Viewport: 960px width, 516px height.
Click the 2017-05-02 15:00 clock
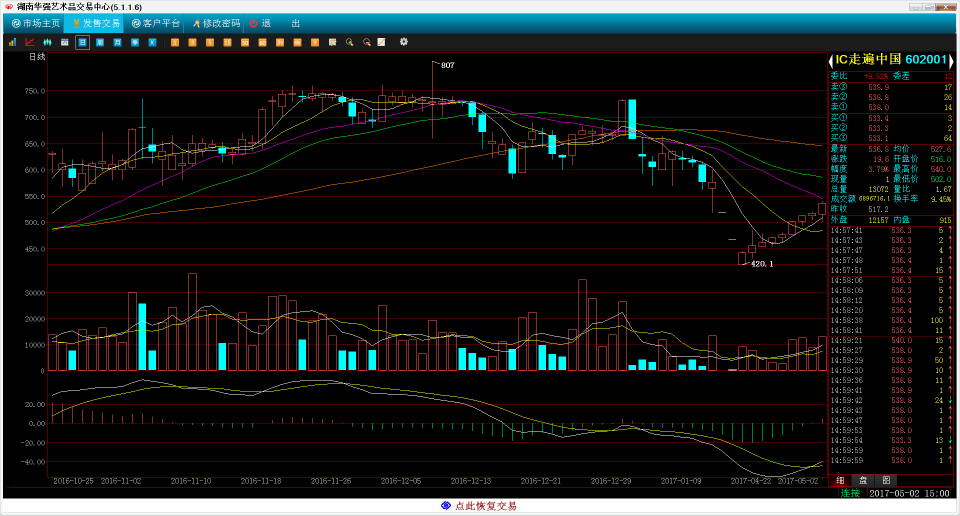point(909,493)
